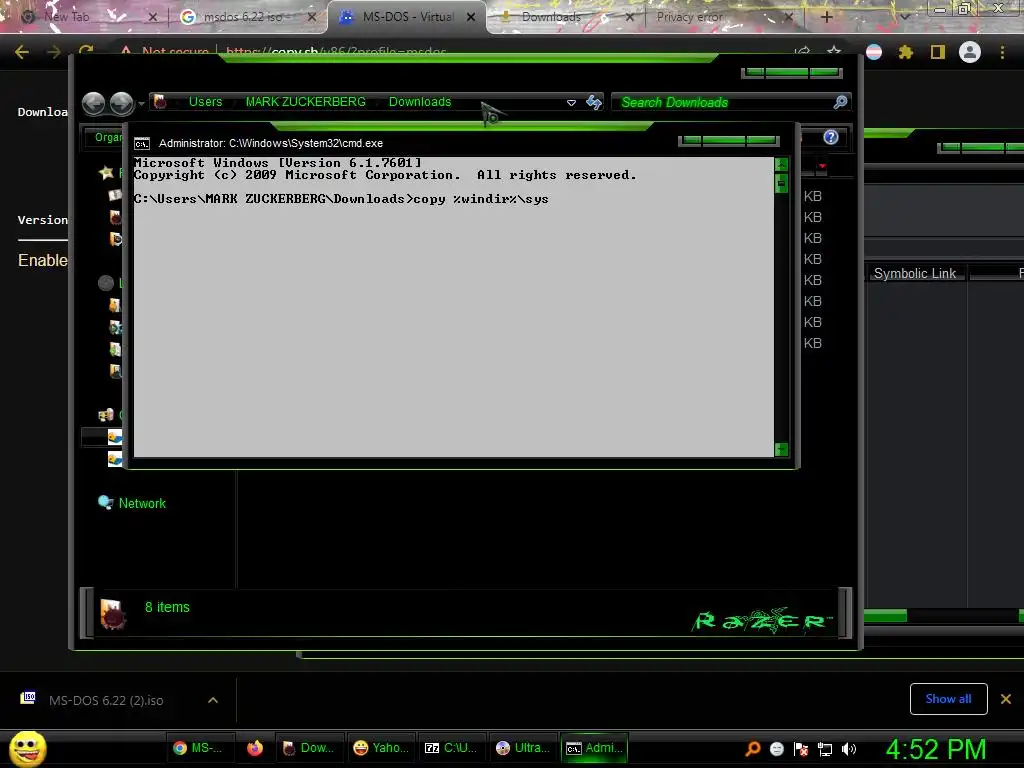Open Chrome extensions puzzle icon
The width and height of the screenshot is (1024, 768).
[x=905, y=52]
